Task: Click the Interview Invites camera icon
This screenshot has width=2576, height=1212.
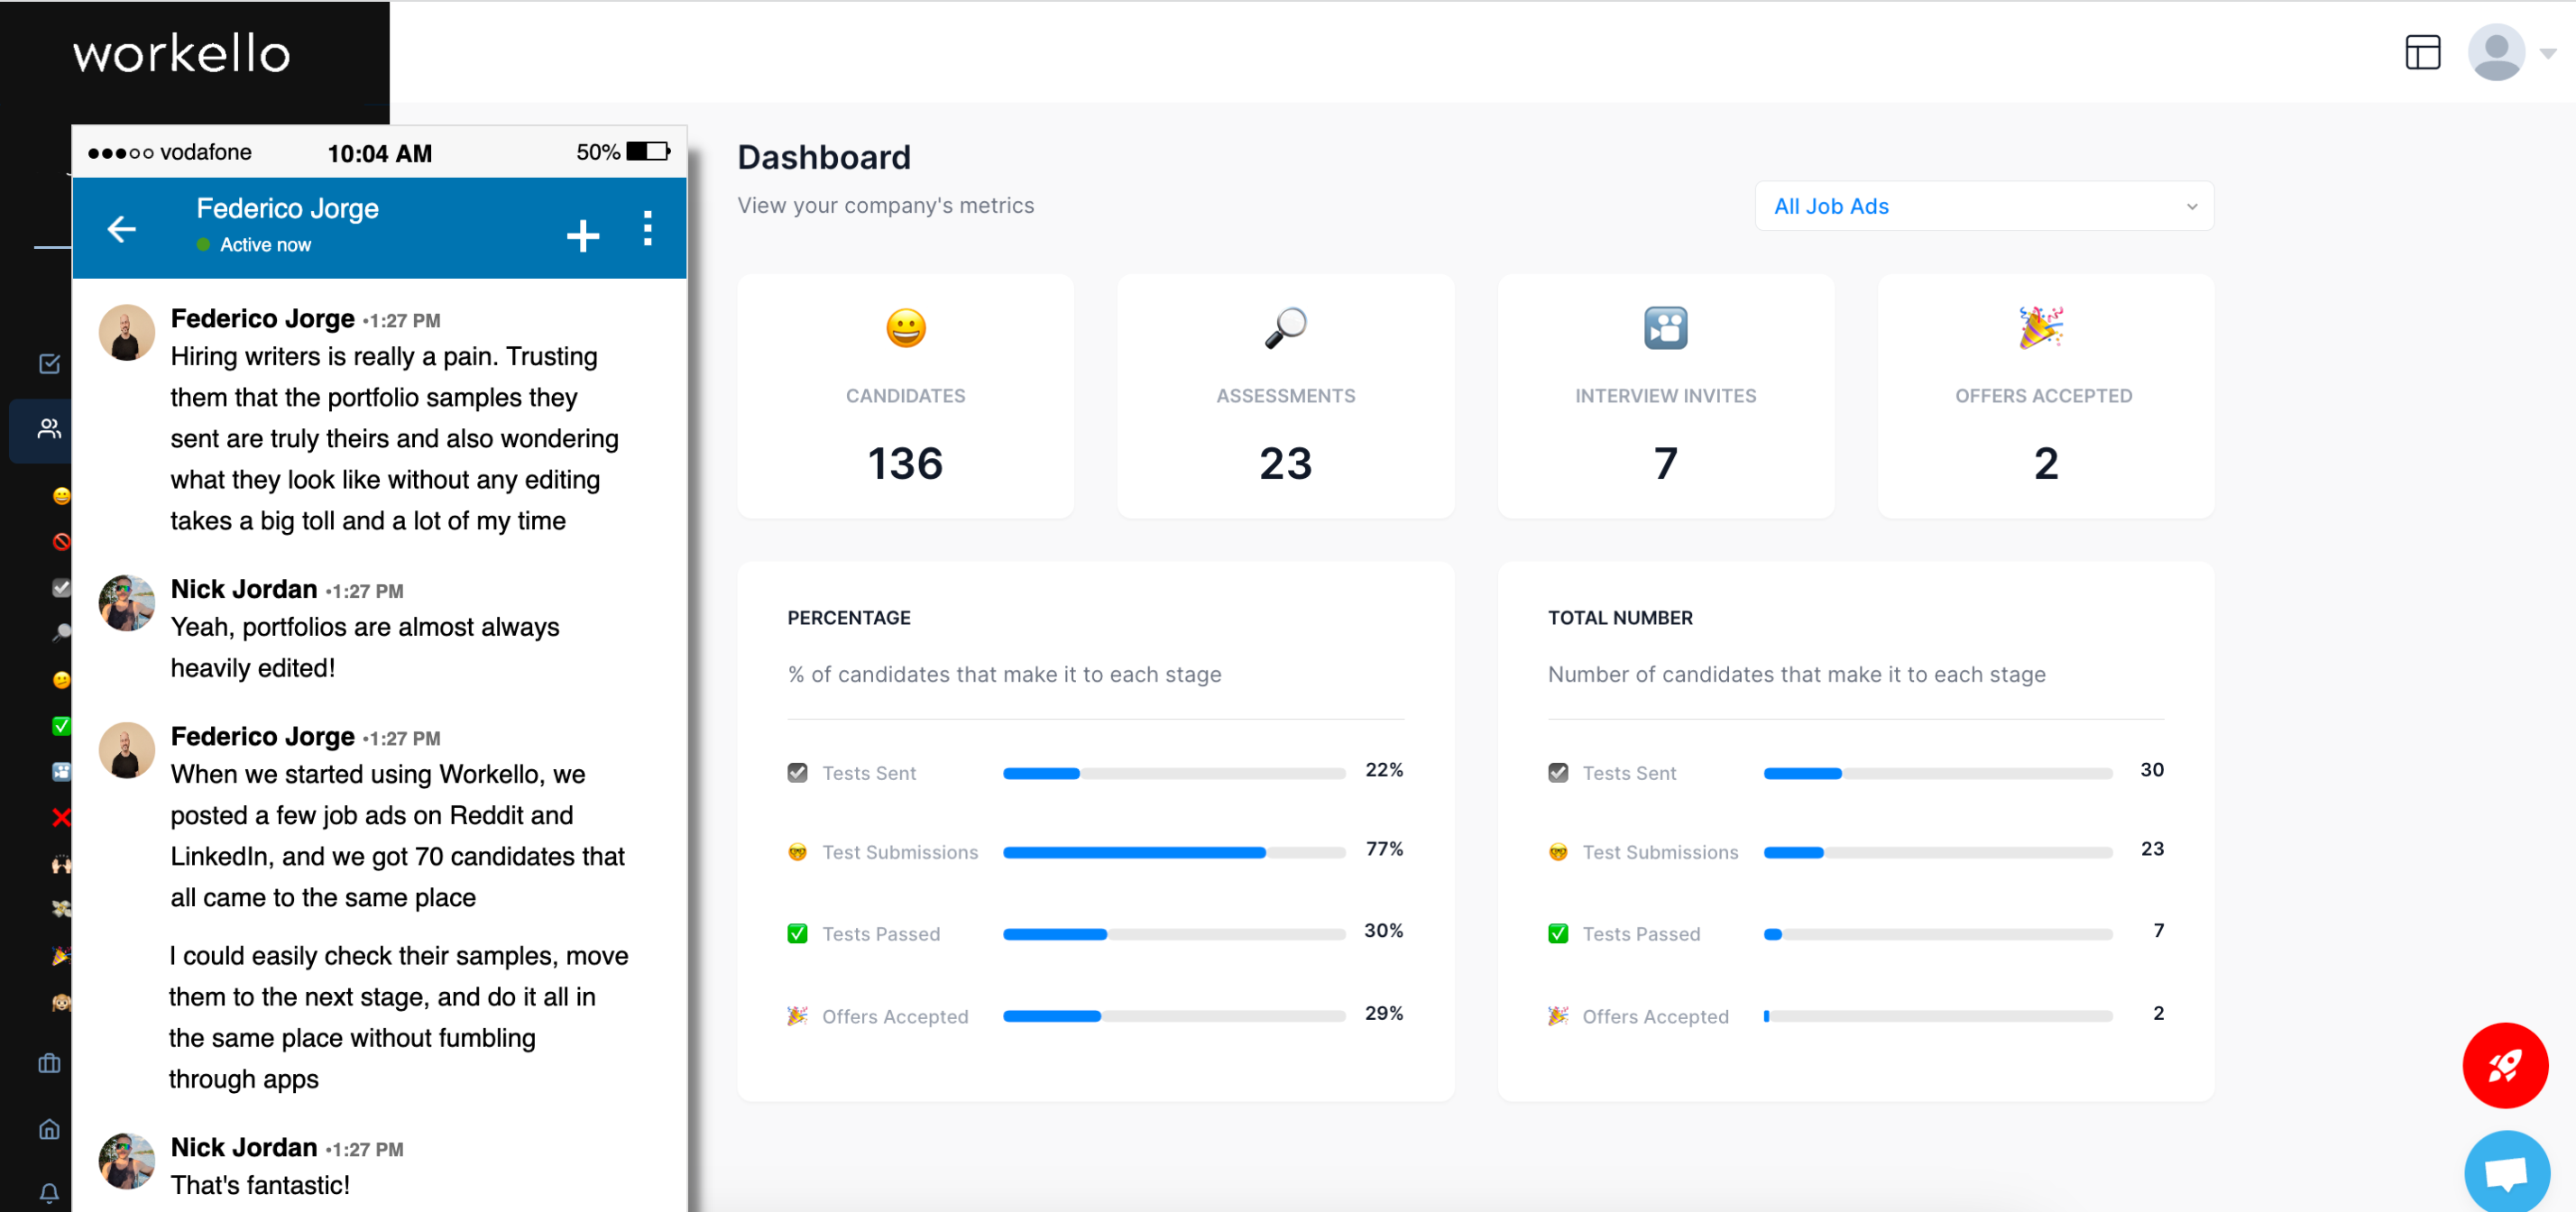Action: coord(1665,327)
